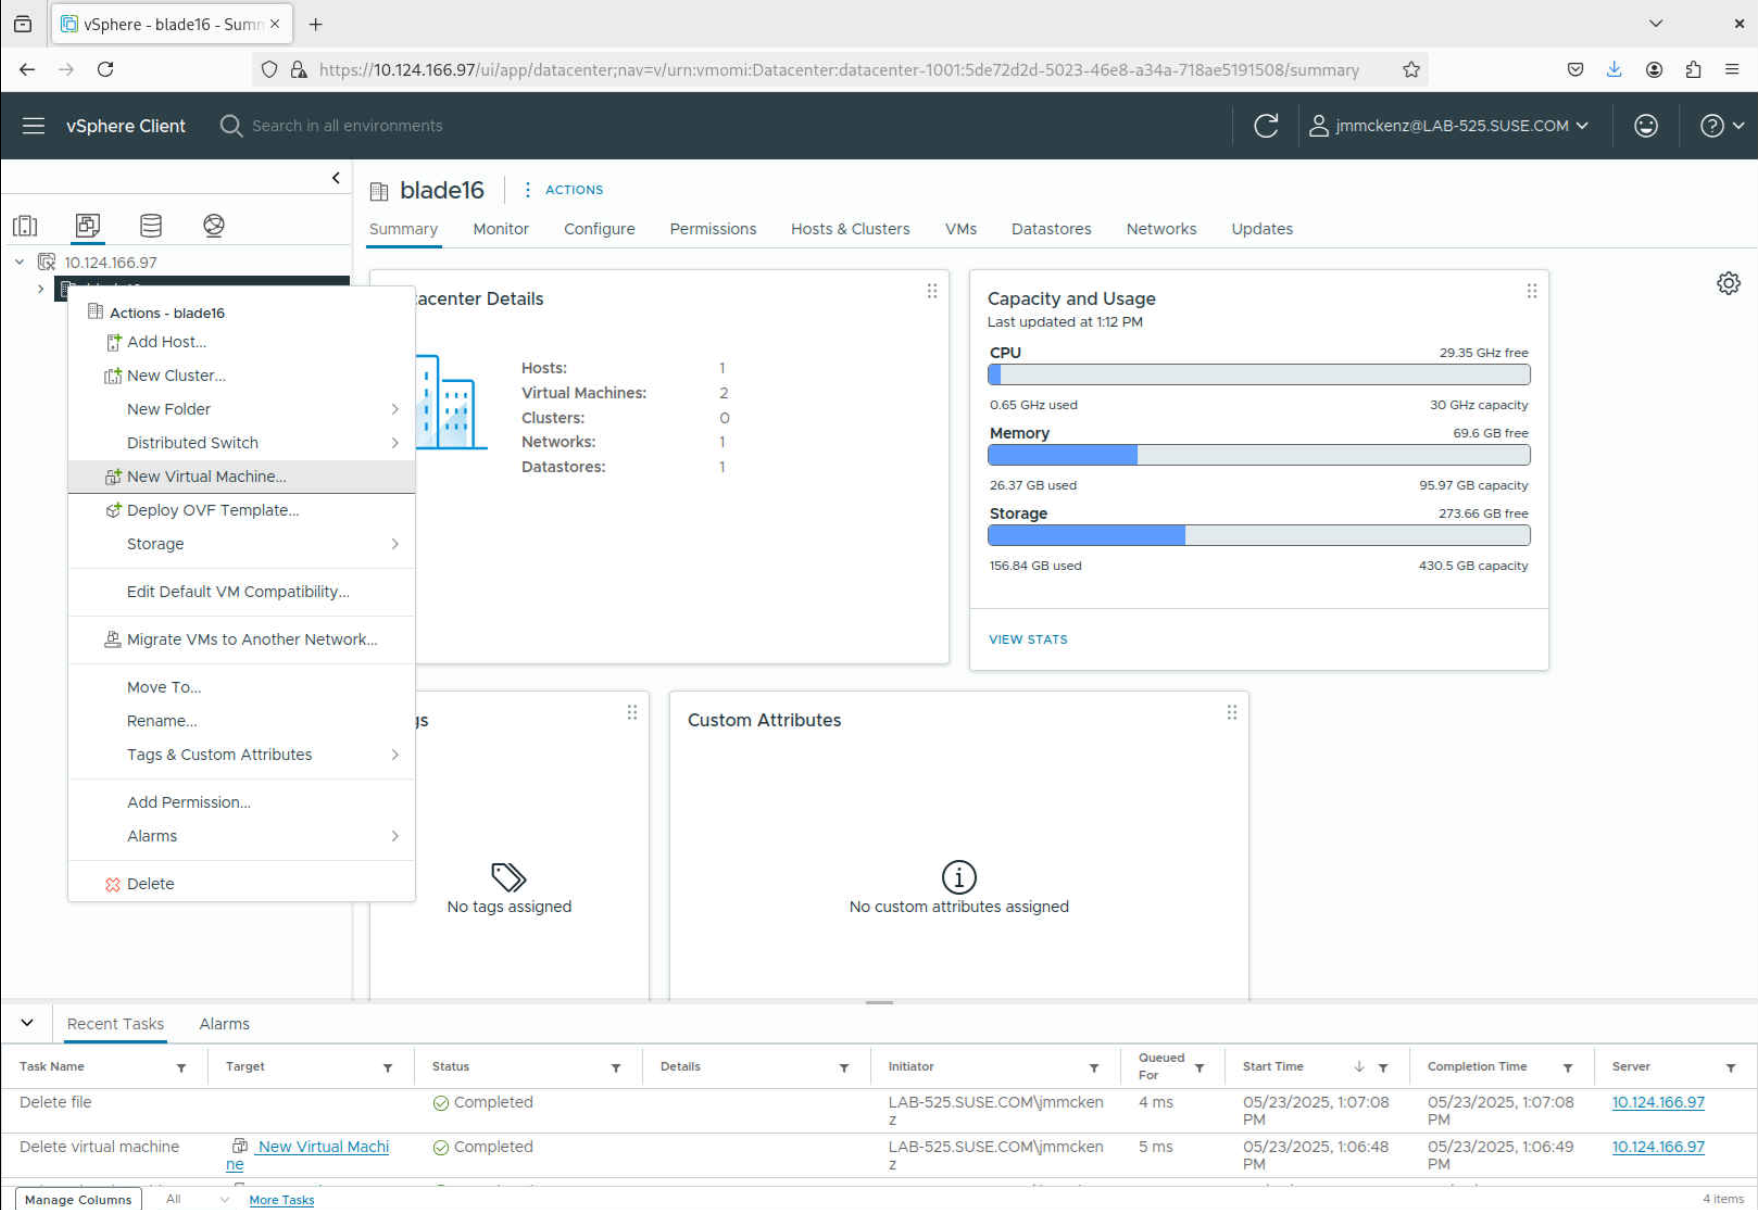Switch to the Storage inventory icon
1758x1210 pixels.
point(151,225)
